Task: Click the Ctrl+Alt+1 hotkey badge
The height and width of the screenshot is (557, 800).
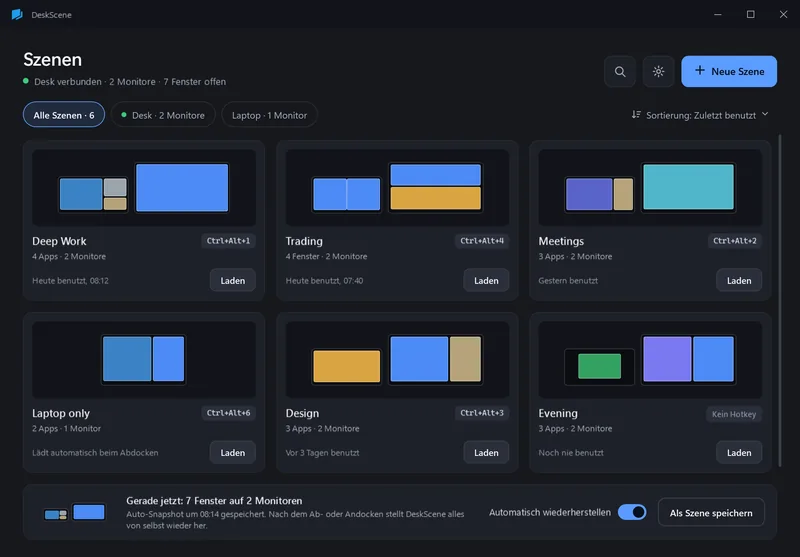Action: pos(229,241)
